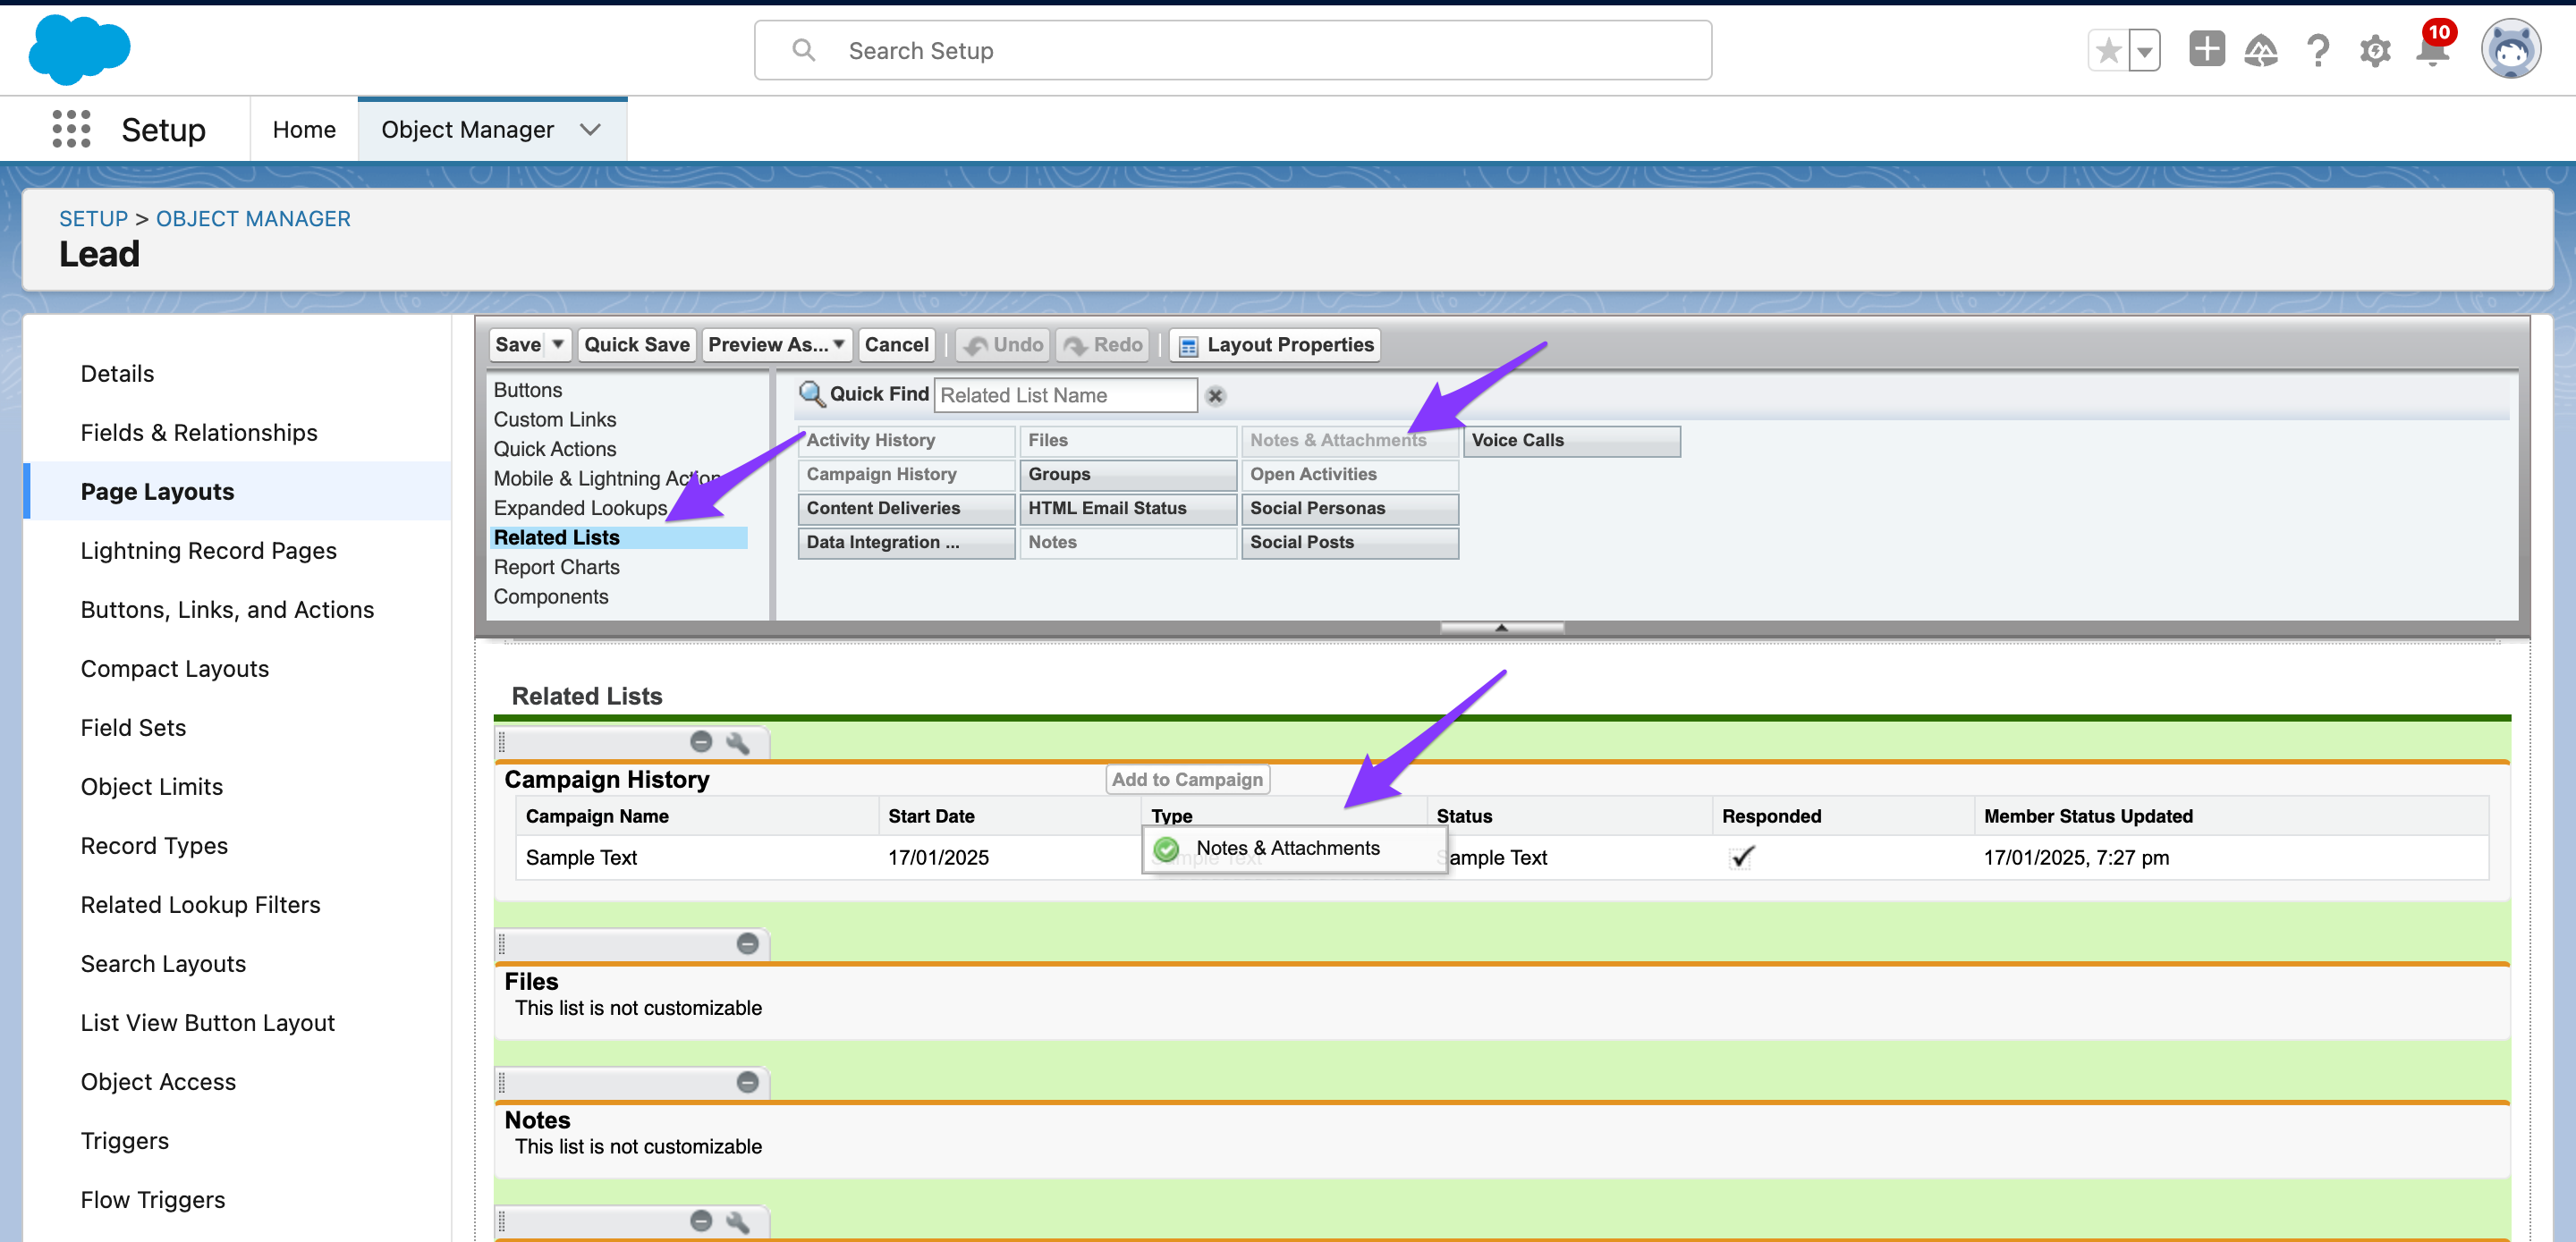Open the Setup gear icon

click(x=2374, y=51)
